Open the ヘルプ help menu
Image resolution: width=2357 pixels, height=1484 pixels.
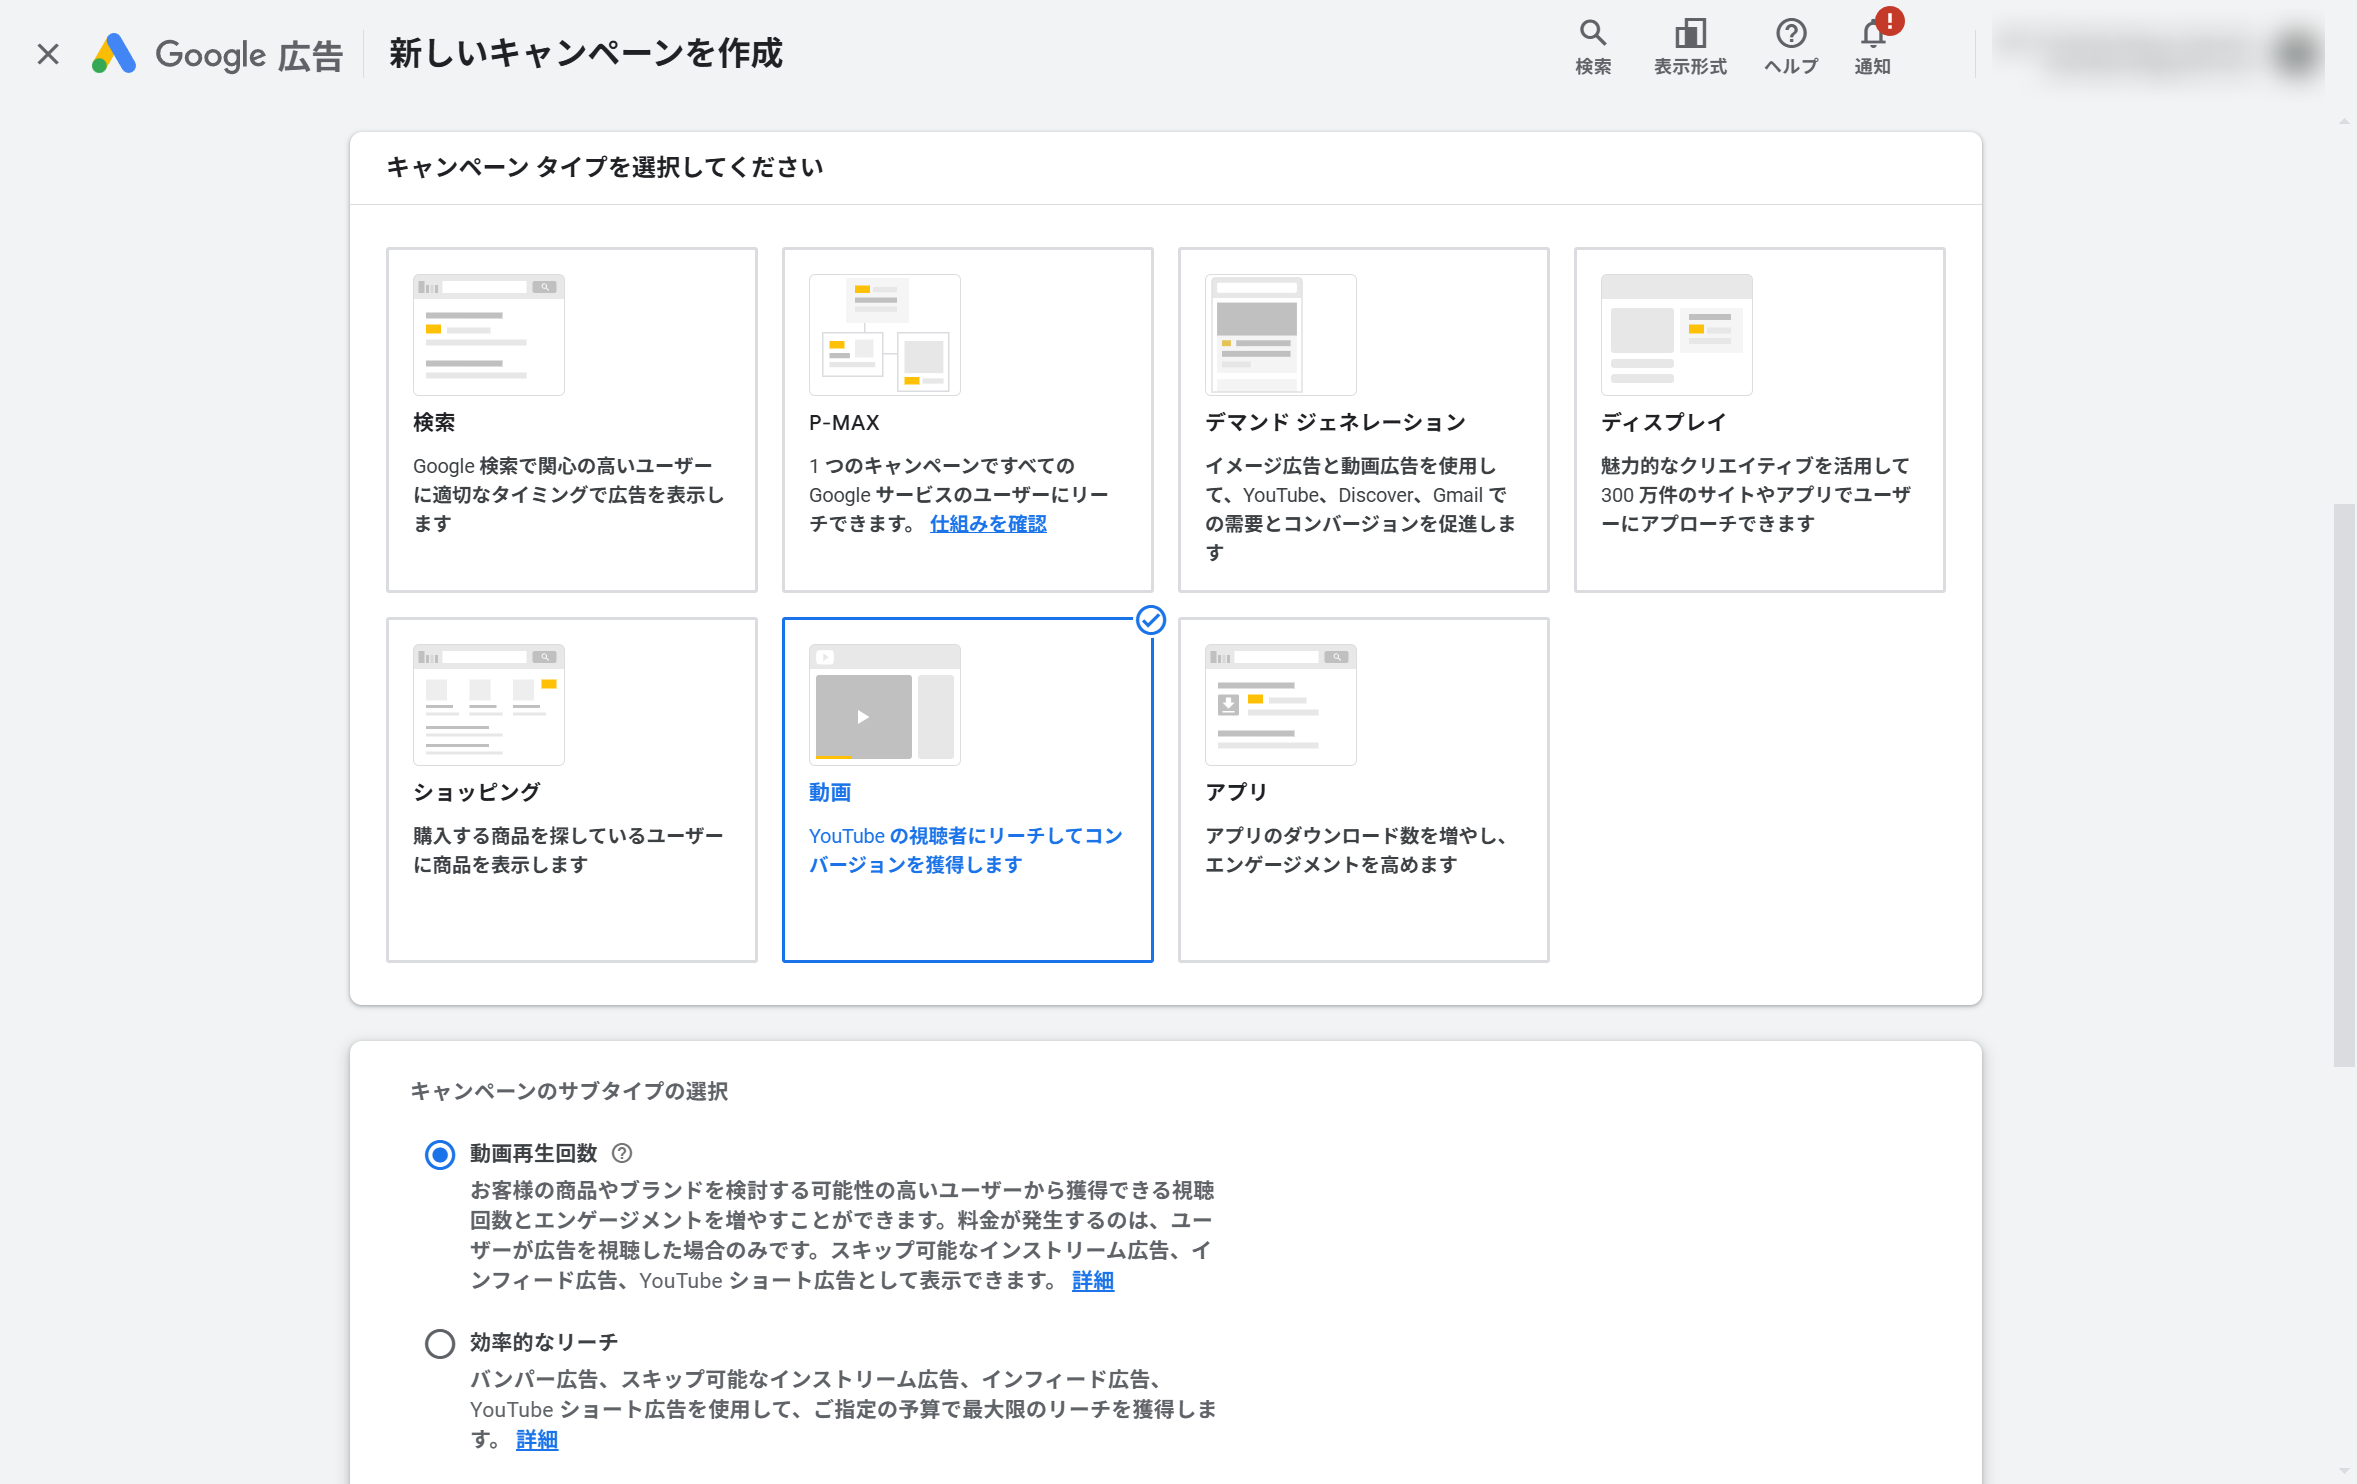tap(1790, 47)
